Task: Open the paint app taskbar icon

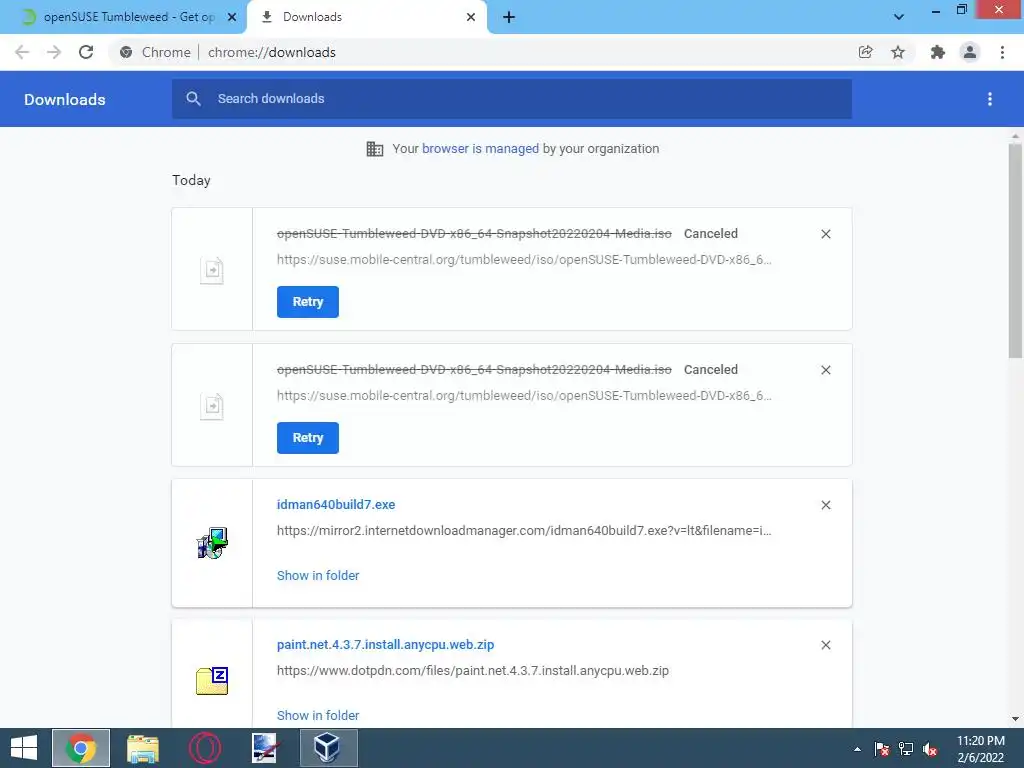Action: 266,748
